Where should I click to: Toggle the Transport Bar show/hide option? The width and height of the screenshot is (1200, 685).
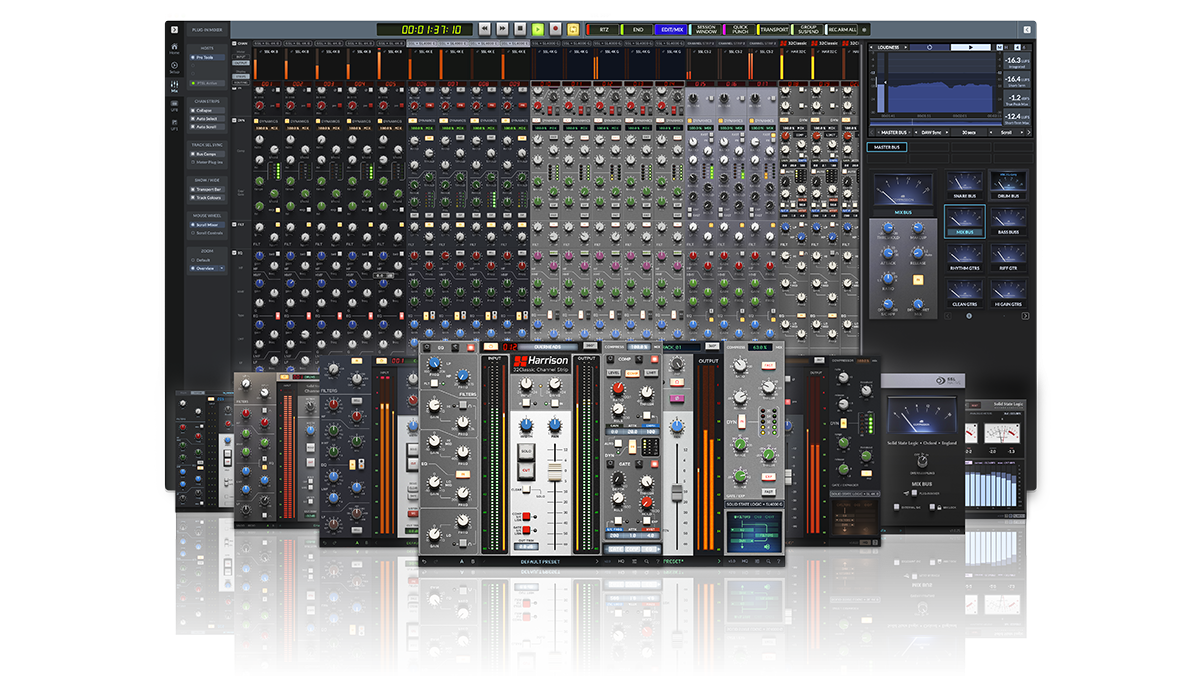206,189
